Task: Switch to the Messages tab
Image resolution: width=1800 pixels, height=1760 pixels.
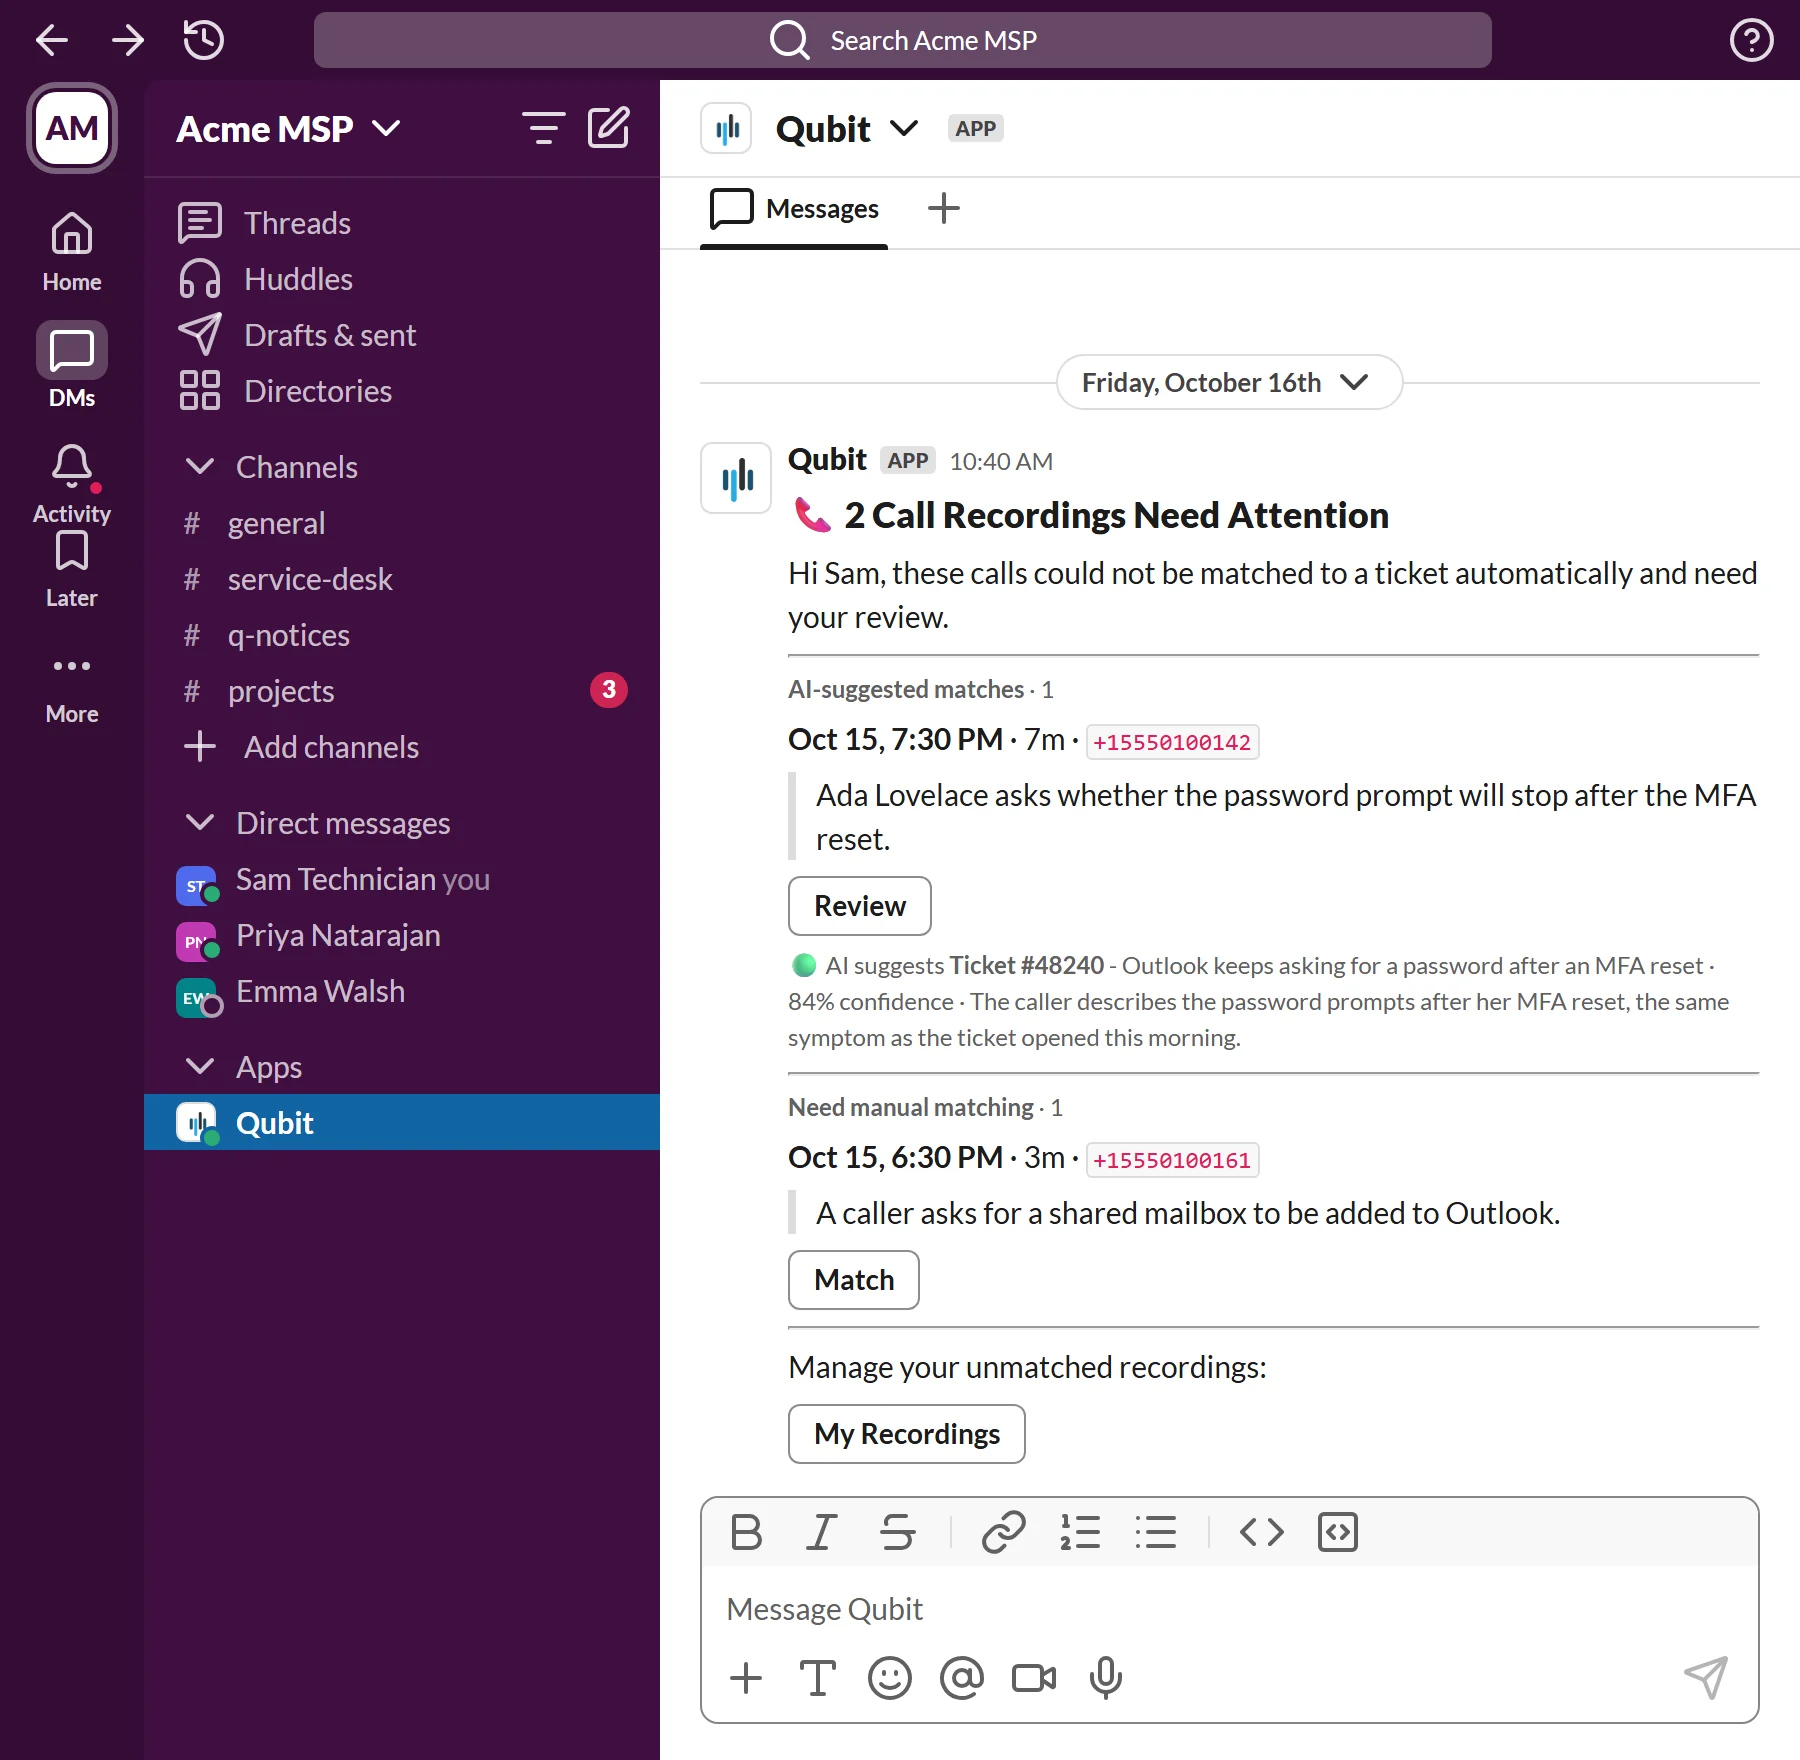Action: point(794,209)
